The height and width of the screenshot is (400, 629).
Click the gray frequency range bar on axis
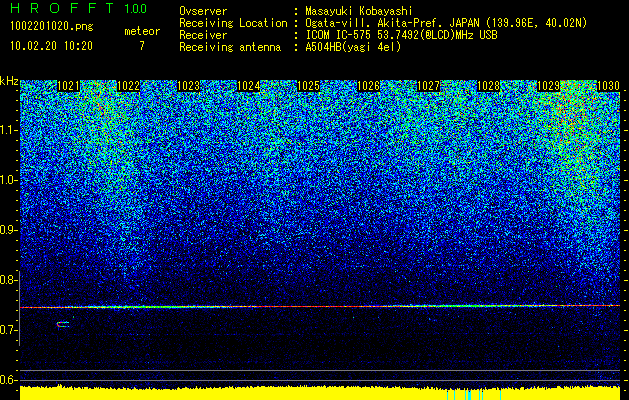click(19, 309)
